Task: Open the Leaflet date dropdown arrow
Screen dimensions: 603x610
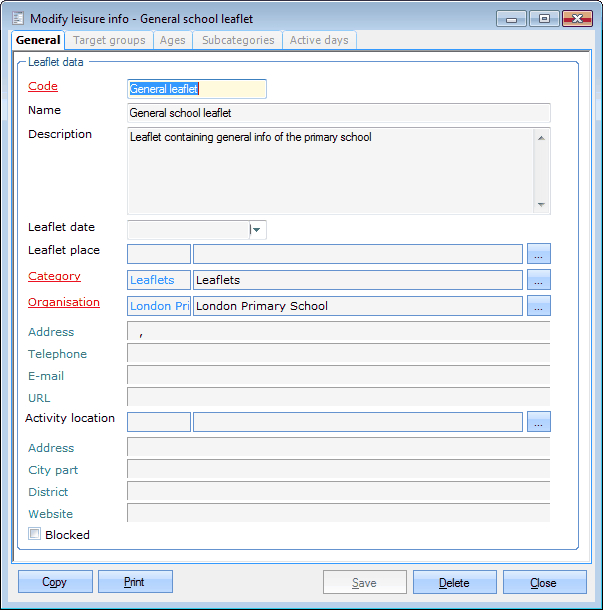Action: (x=257, y=230)
